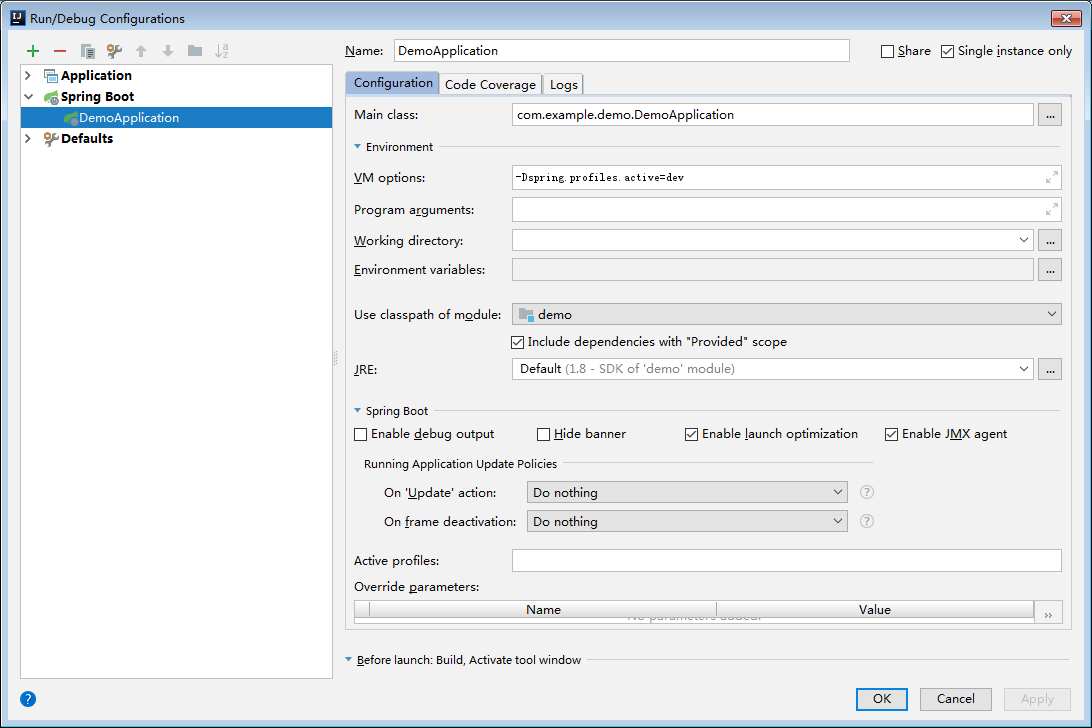Image resolution: width=1092 pixels, height=728 pixels.
Task: Remove the selected configuration with the minus icon
Action: click(60, 51)
